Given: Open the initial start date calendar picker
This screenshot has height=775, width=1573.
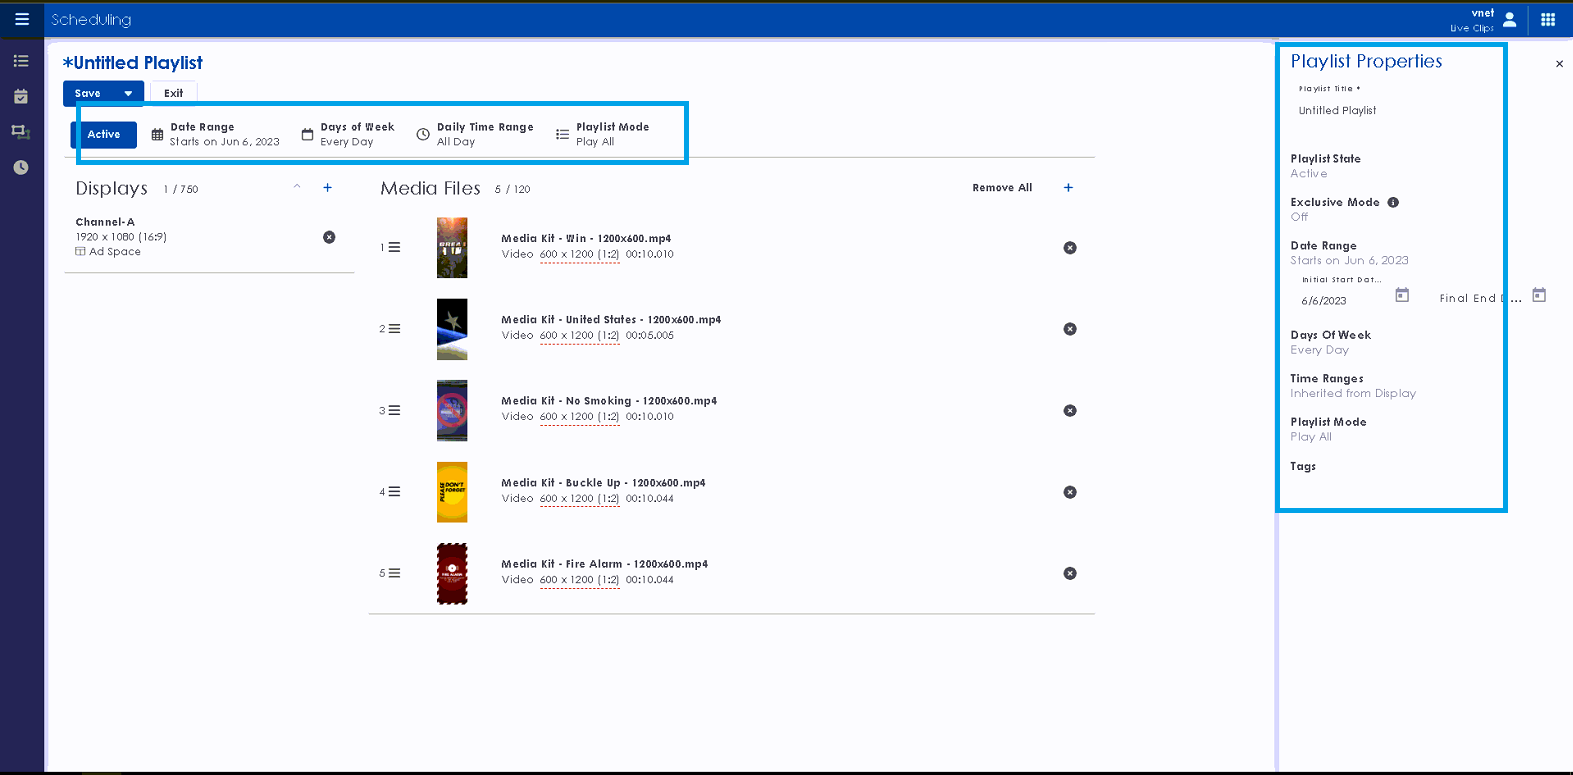Looking at the screenshot, I should [1402, 295].
